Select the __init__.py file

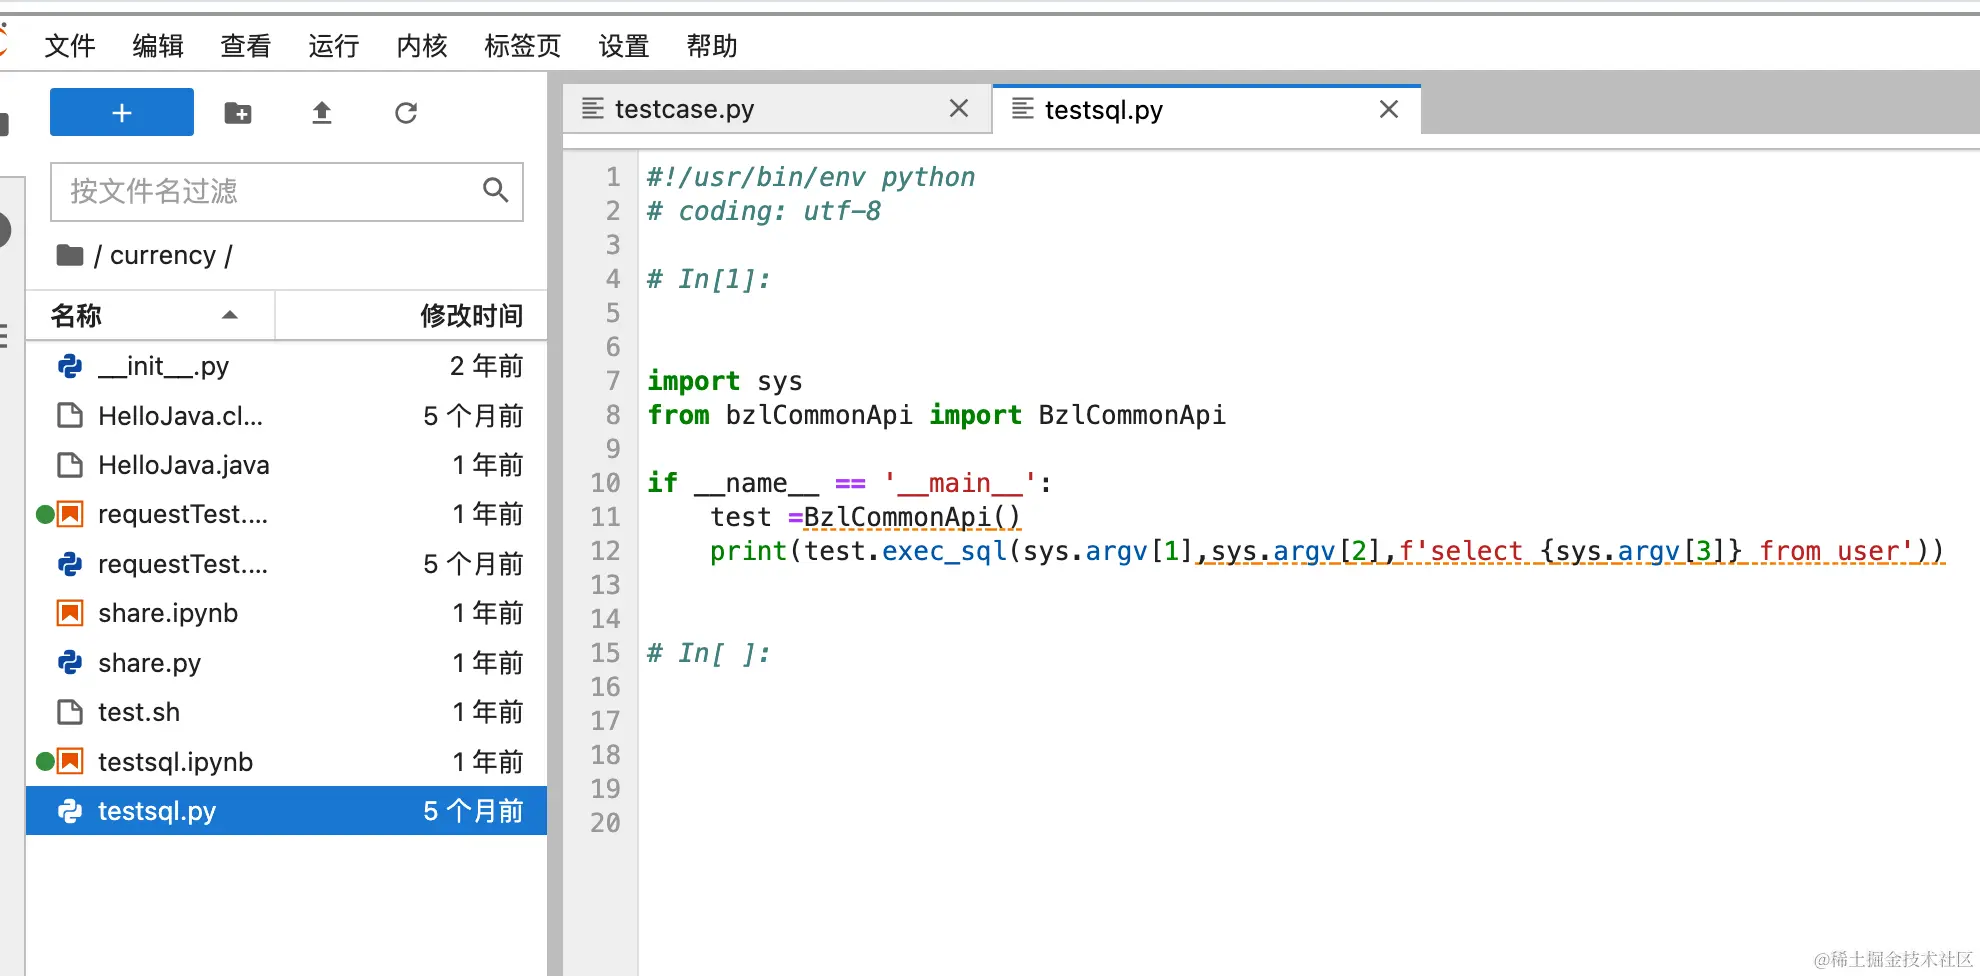click(x=287, y=366)
